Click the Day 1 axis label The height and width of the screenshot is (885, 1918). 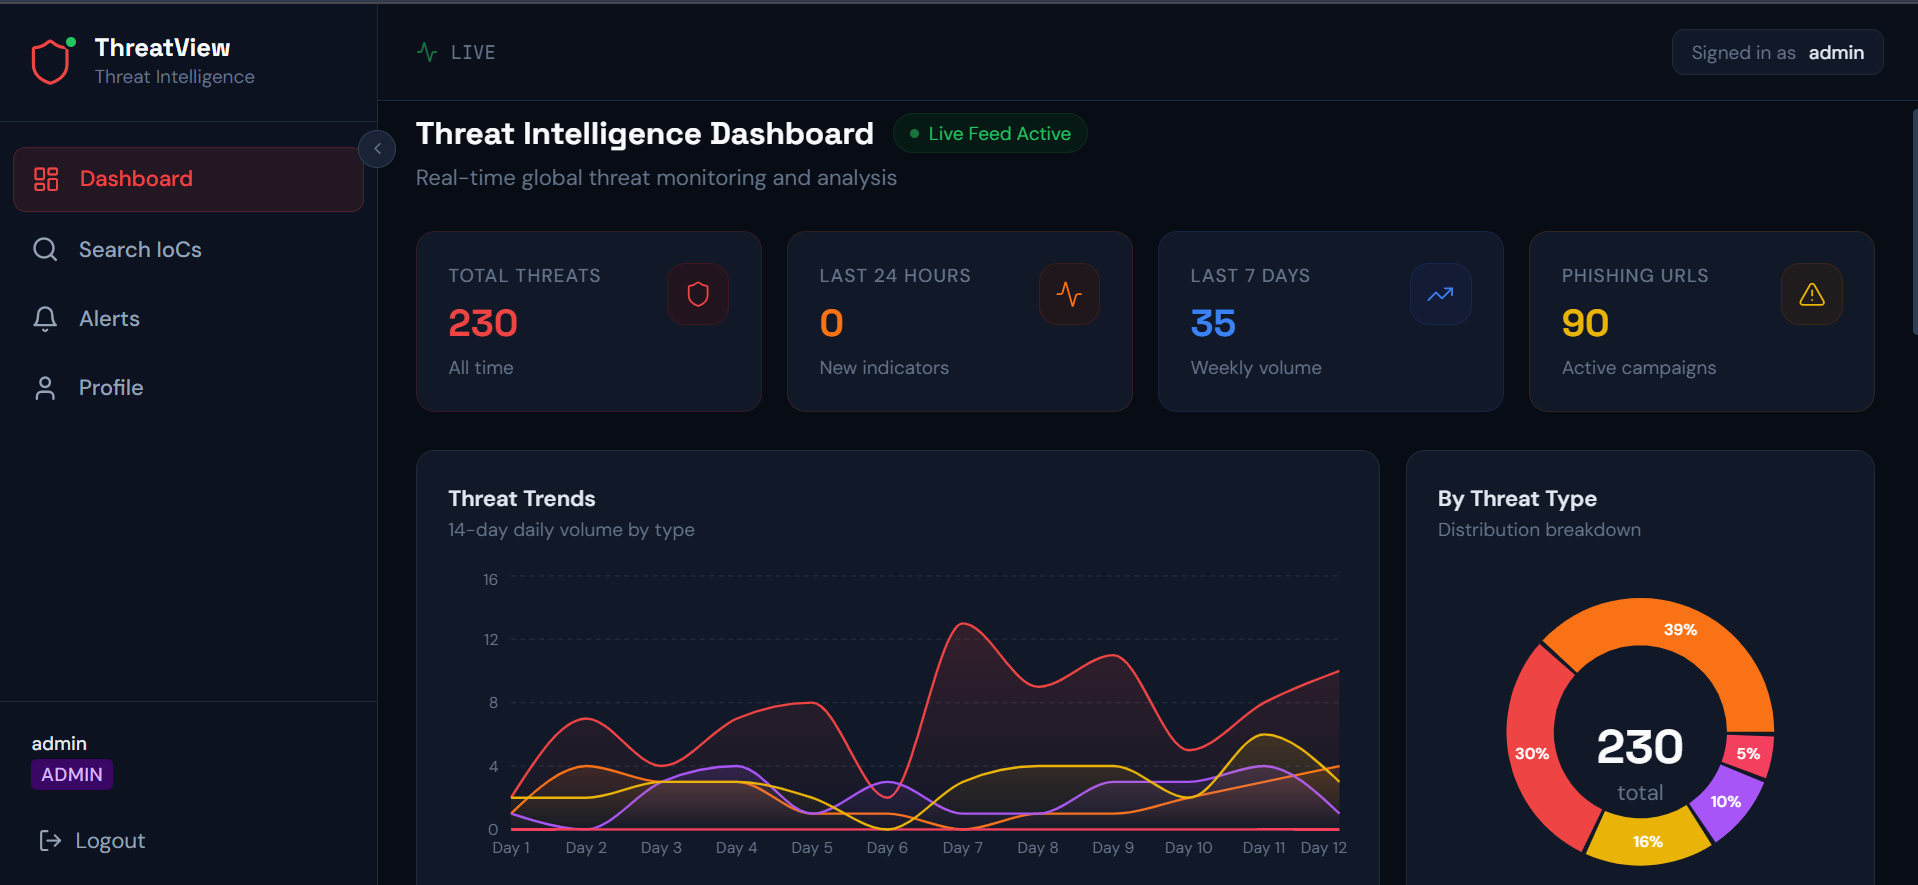tap(511, 848)
